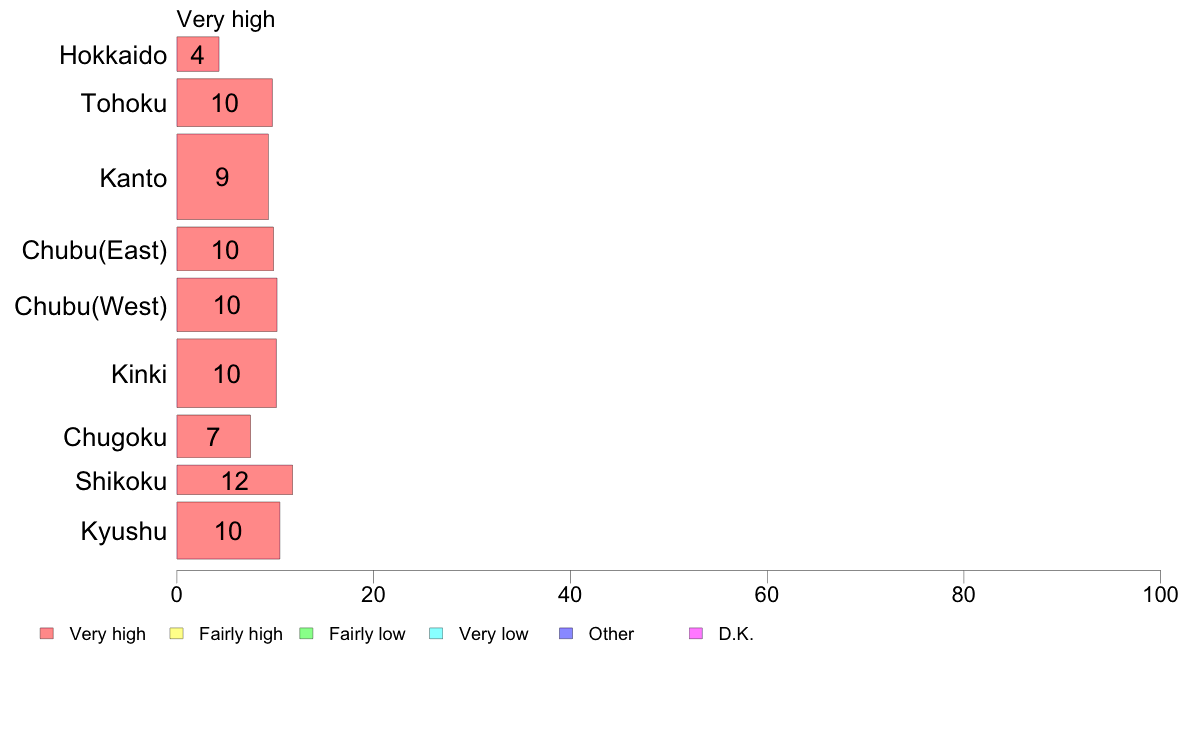Screen dimensions: 1188x736
Task: Click the Very high column header
Action: pyautogui.click(x=226, y=19)
